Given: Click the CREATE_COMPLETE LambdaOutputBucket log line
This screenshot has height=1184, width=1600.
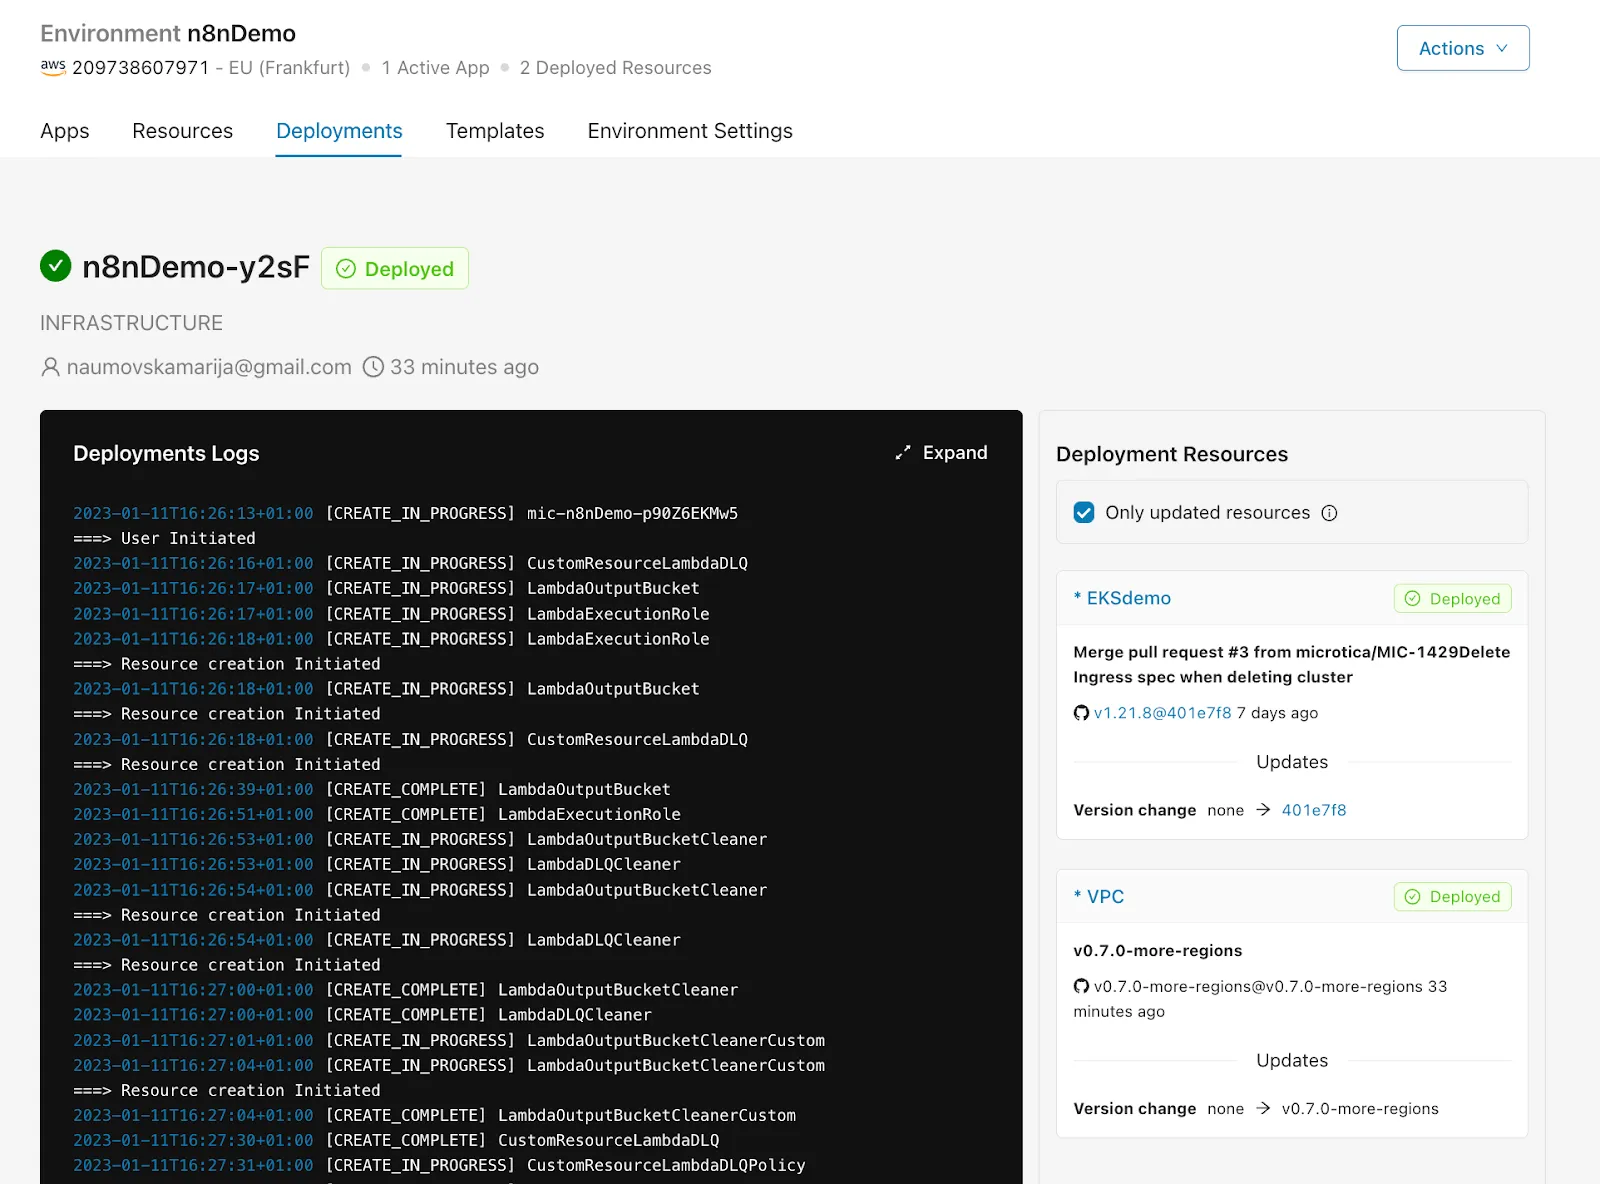Looking at the screenshot, I should click(372, 789).
